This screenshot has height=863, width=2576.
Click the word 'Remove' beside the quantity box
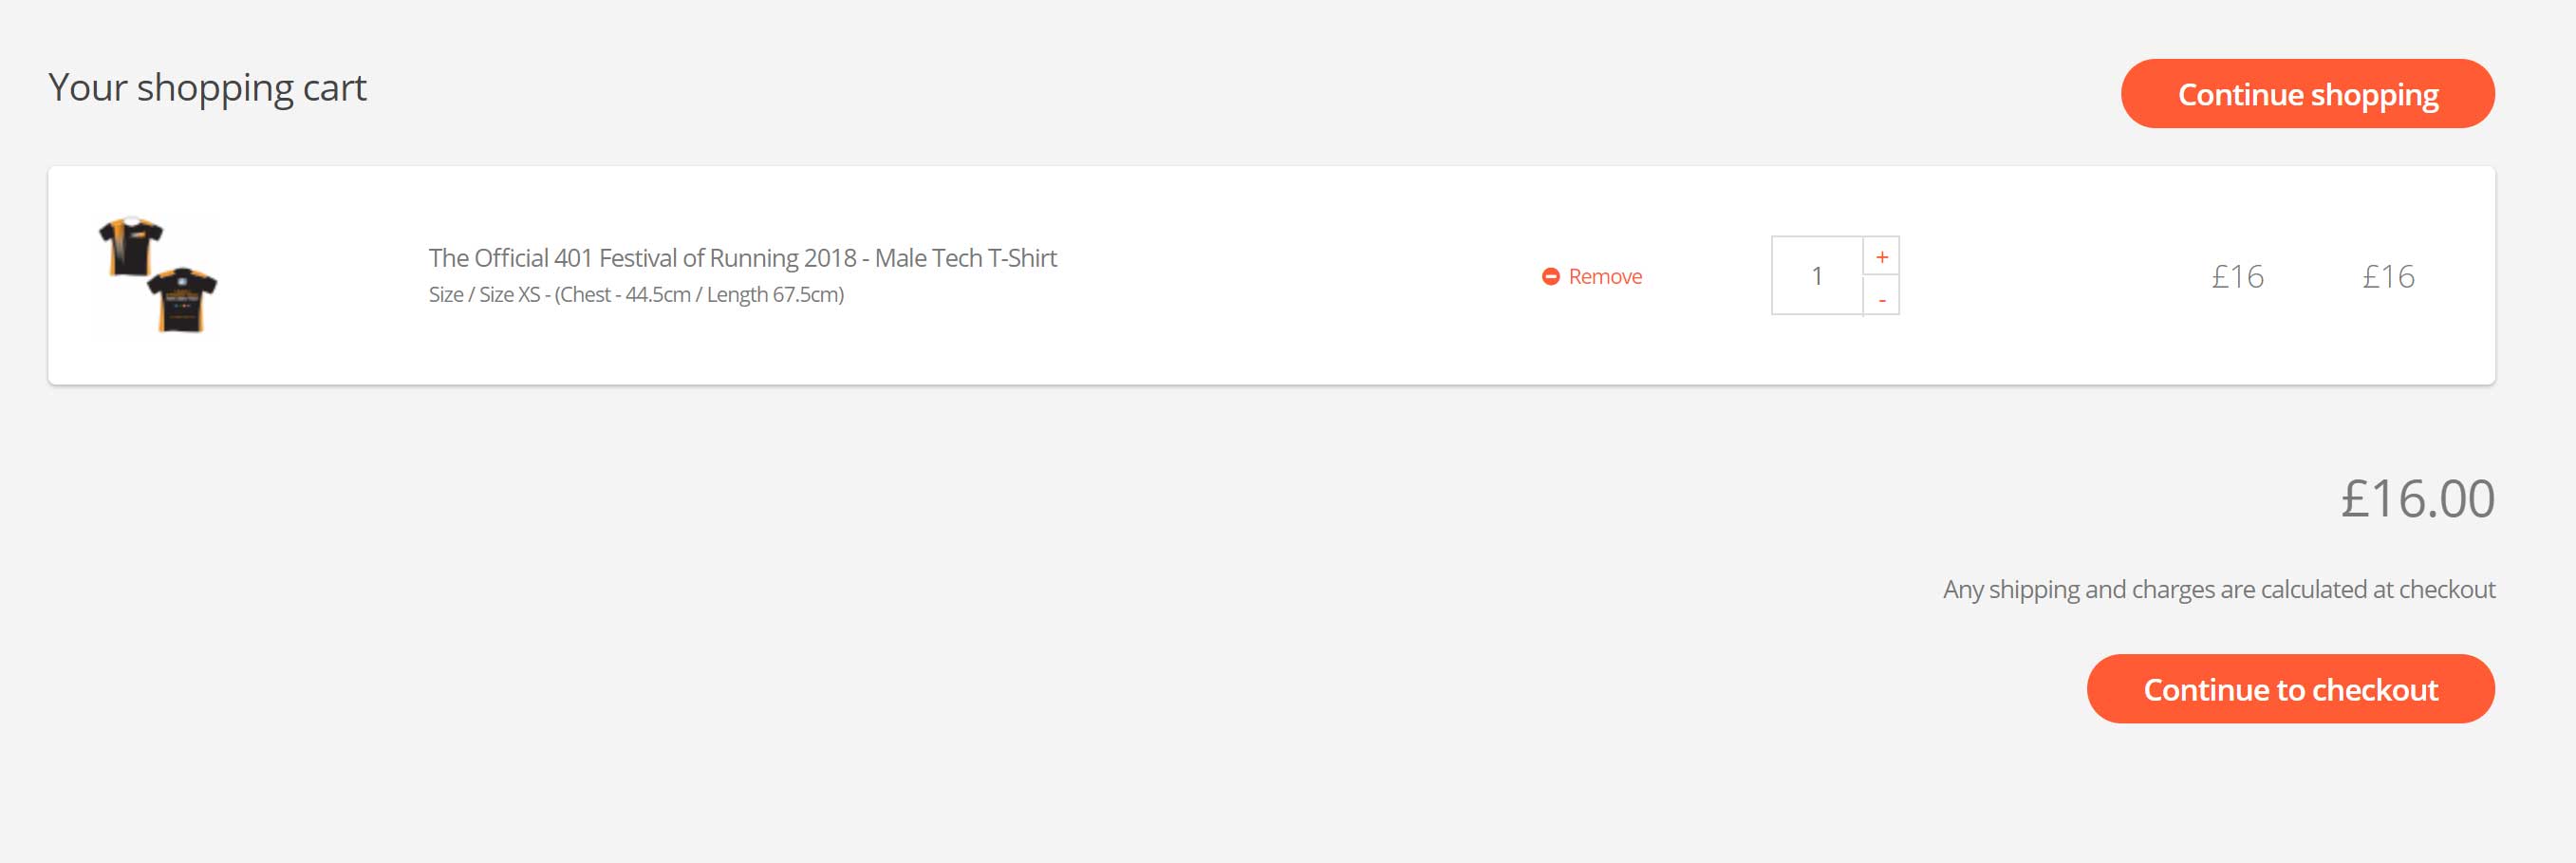point(1605,276)
